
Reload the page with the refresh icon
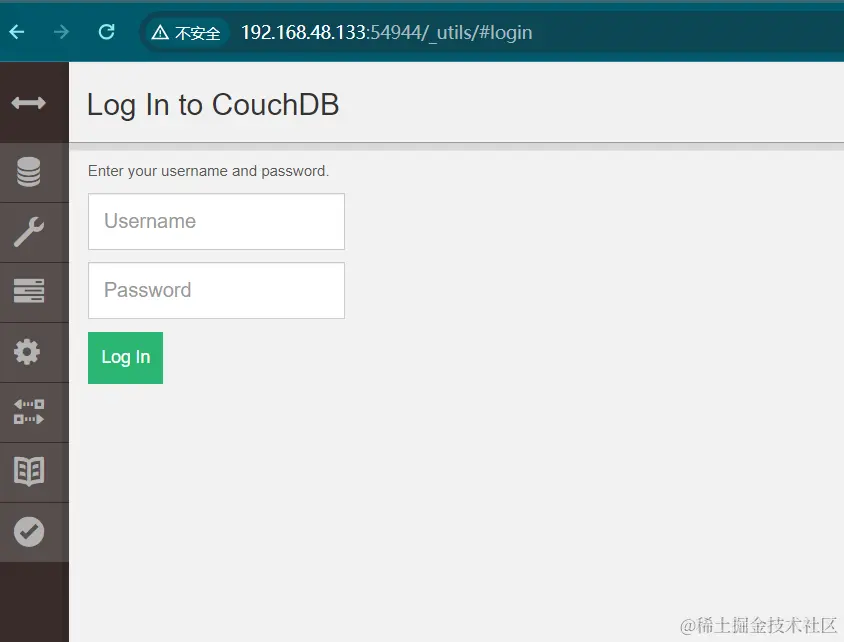point(107,32)
